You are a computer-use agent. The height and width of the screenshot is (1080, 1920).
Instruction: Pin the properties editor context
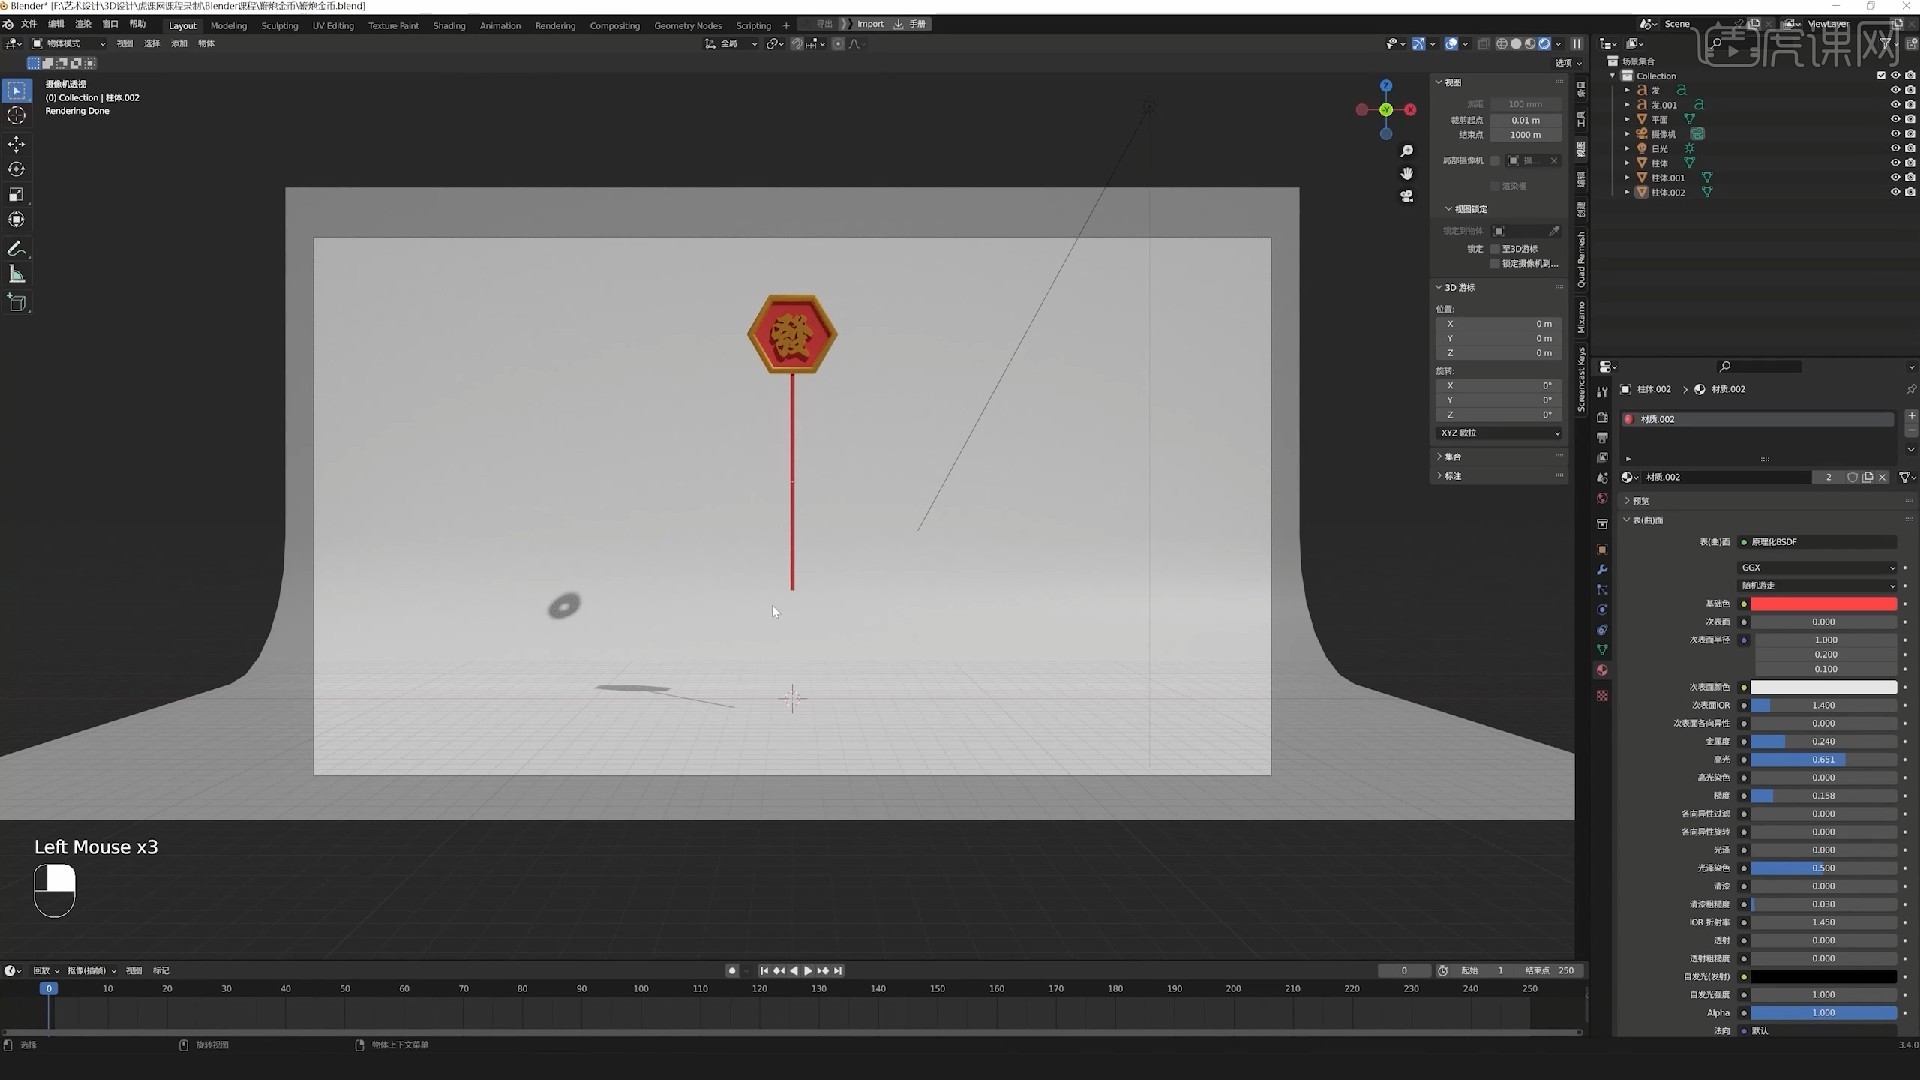(1911, 389)
